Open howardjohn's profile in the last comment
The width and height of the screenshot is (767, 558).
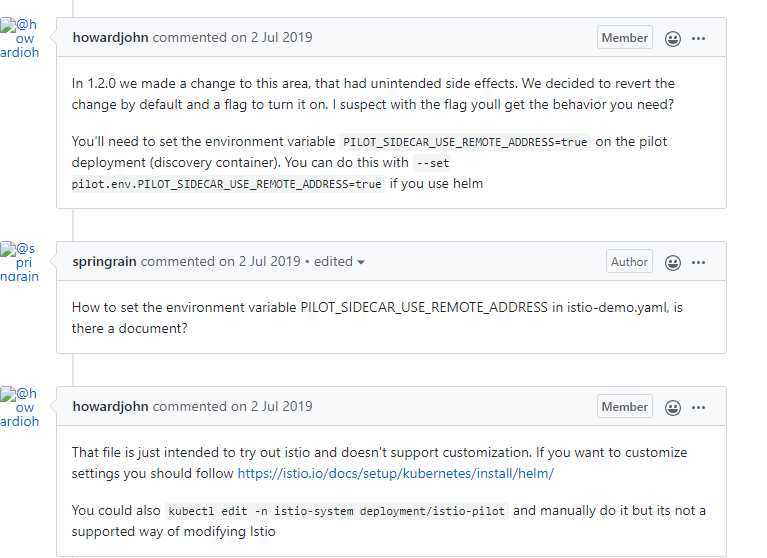tap(110, 406)
